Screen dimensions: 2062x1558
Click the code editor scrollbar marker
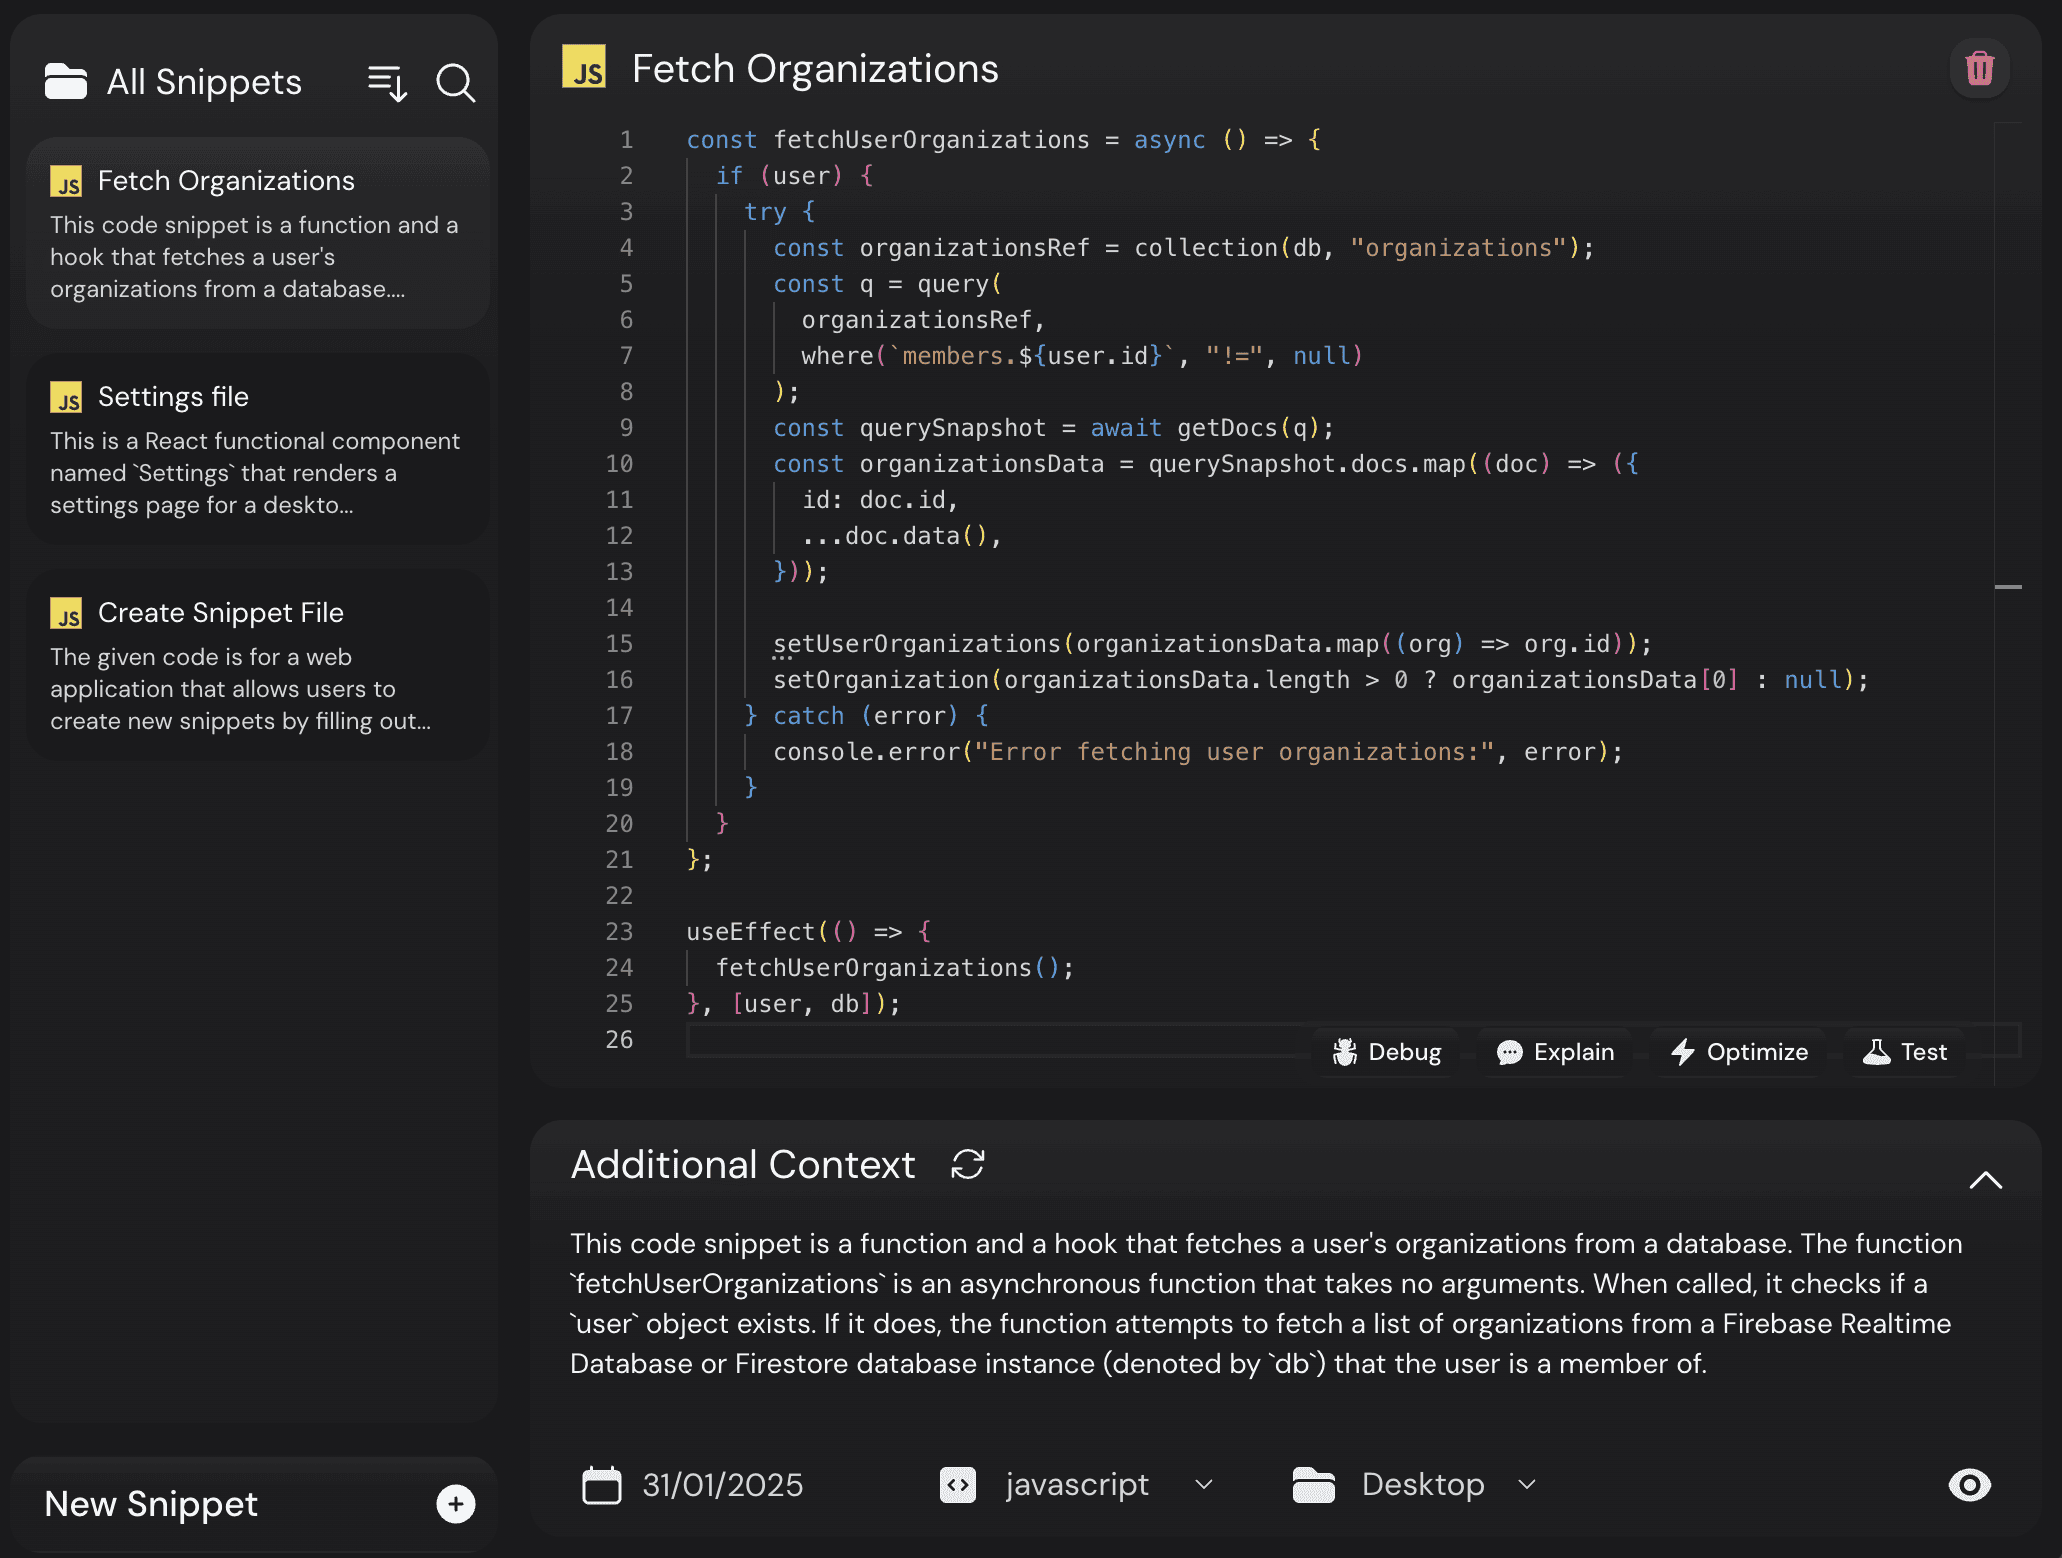2007,587
